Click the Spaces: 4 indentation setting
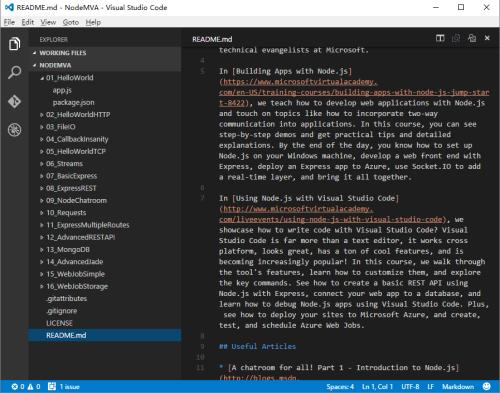The height and width of the screenshot is (393, 500). point(340,387)
